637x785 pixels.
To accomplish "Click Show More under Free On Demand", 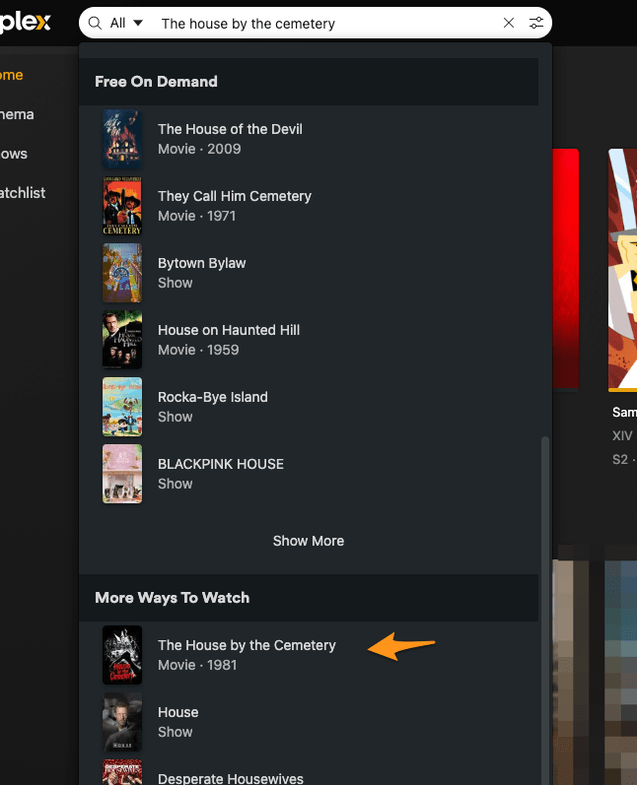I will tap(308, 541).
